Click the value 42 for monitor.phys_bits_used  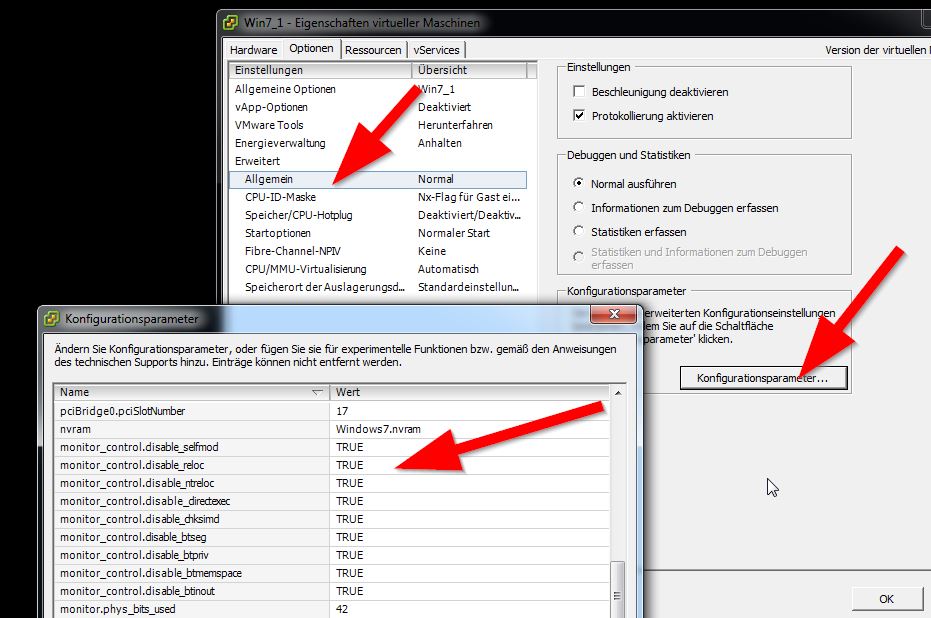(342, 609)
